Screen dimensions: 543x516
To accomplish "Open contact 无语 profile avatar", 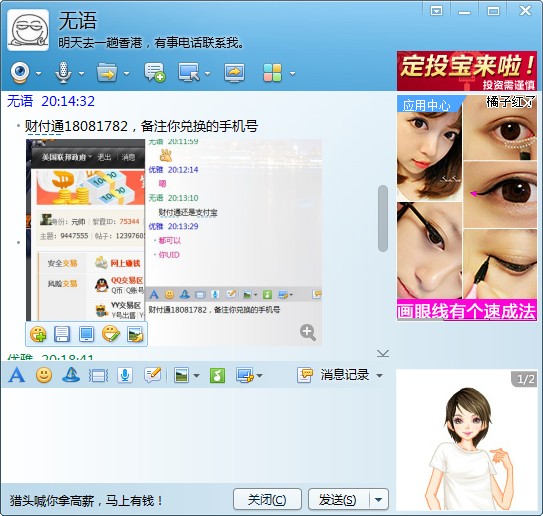I will click(28, 30).
